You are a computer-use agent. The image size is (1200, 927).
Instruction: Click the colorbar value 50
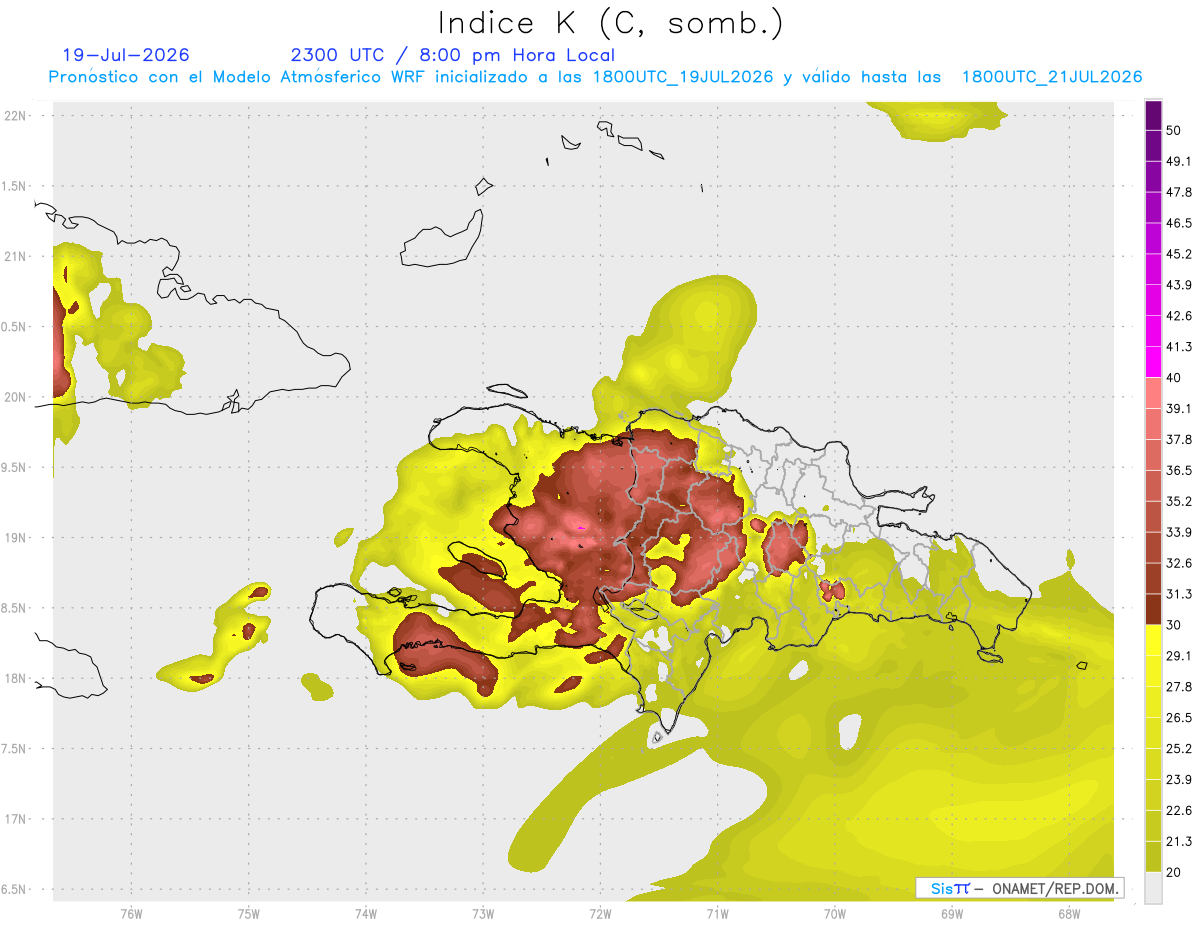[x=1175, y=130]
